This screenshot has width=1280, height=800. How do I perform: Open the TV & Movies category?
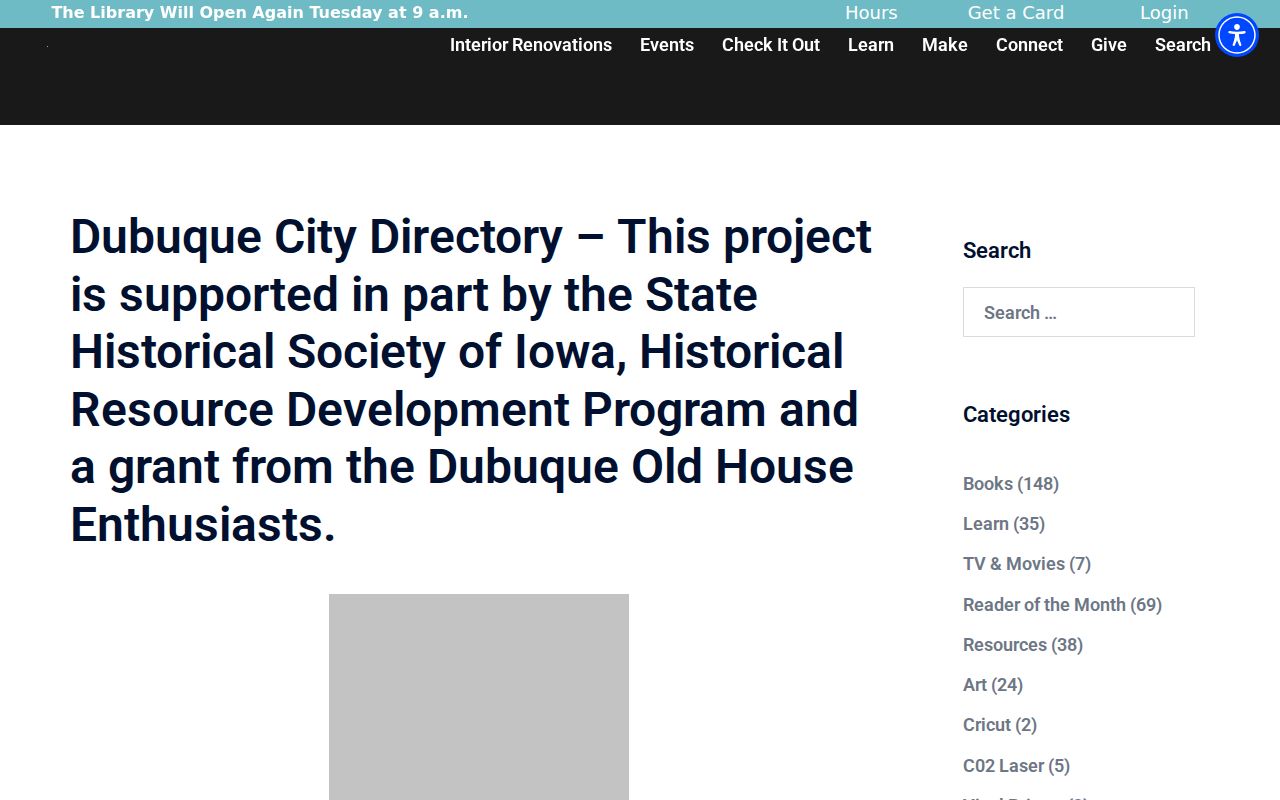(x=1027, y=564)
